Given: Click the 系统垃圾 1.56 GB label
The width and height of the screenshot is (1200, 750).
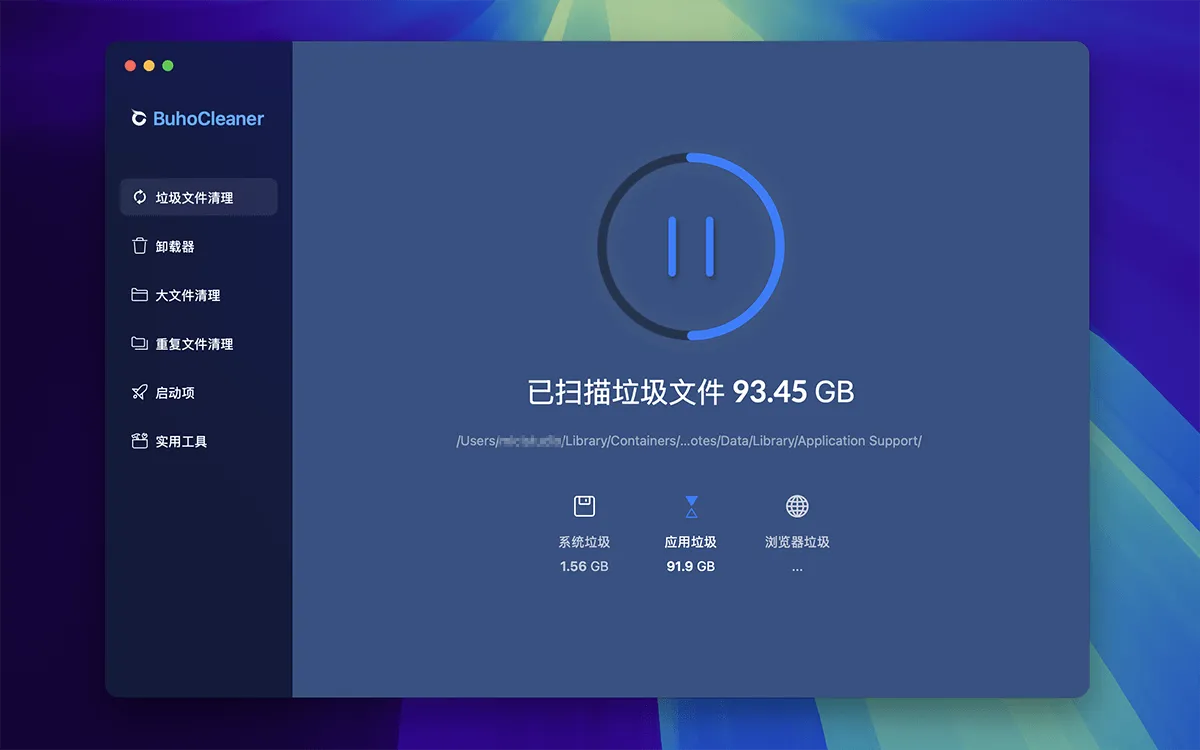Looking at the screenshot, I should (x=584, y=554).
